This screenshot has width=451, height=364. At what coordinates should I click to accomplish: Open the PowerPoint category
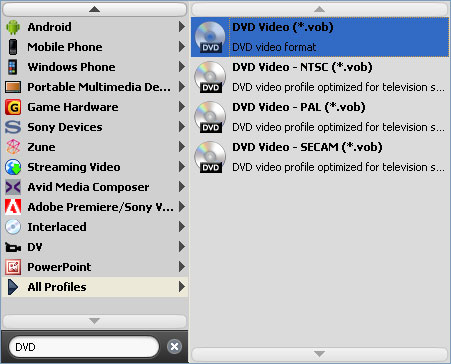pyautogui.click(x=95, y=267)
